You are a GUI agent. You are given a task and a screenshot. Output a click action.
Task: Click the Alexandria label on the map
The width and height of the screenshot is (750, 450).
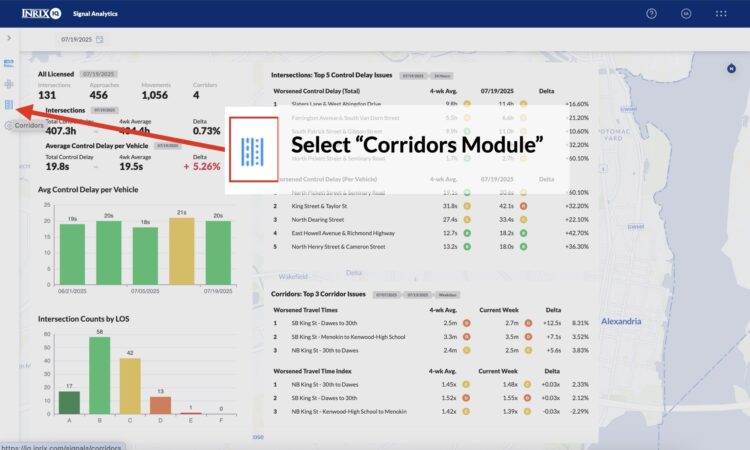(x=621, y=321)
